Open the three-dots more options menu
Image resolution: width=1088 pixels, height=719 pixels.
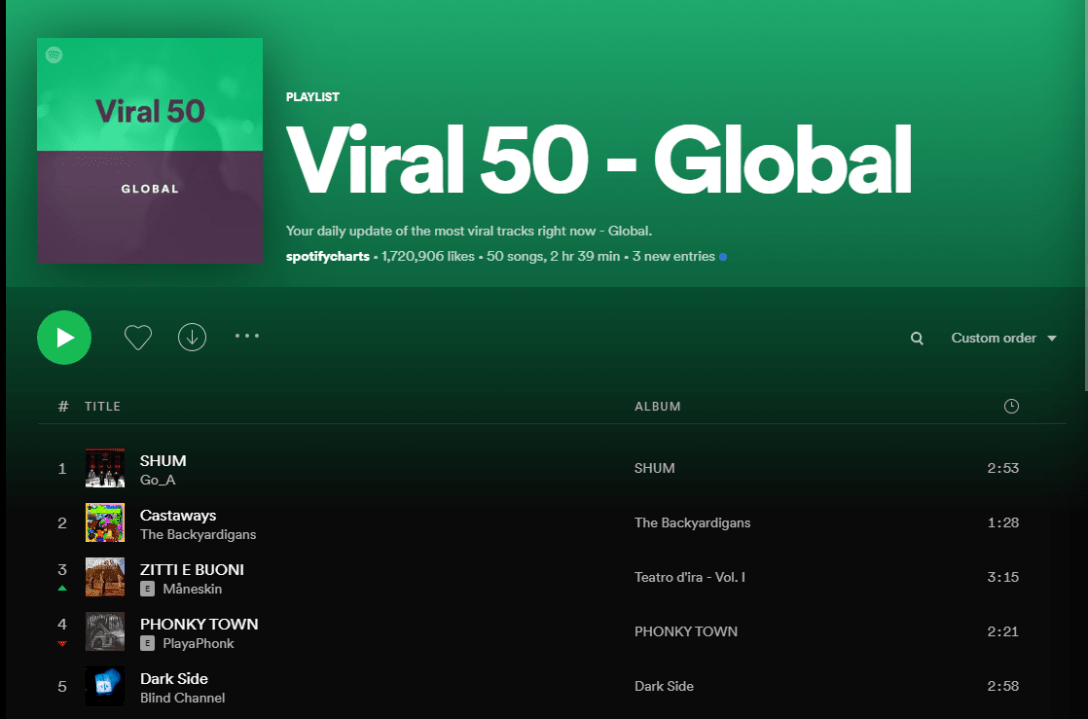coord(247,337)
